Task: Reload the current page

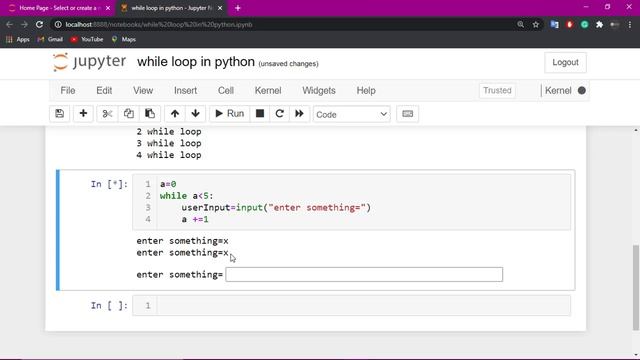Action: [39, 24]
